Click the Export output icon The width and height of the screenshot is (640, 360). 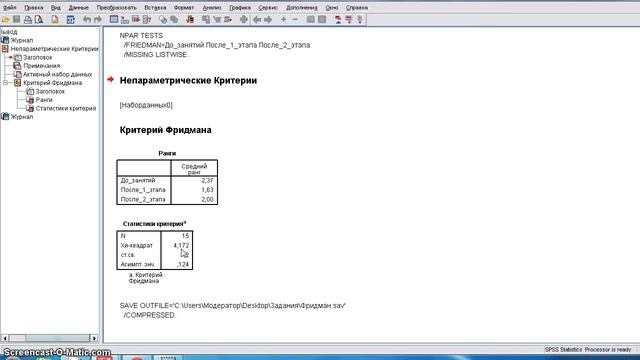(x=55, y=19)
